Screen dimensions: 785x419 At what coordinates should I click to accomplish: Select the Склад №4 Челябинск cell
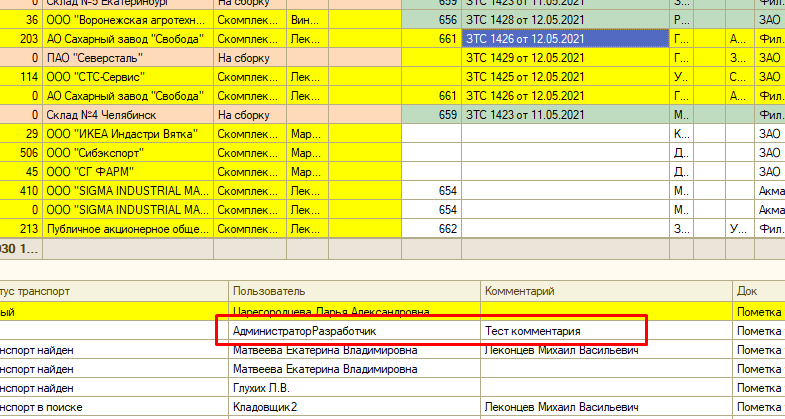pyautogui.click(x=128, y=115)
